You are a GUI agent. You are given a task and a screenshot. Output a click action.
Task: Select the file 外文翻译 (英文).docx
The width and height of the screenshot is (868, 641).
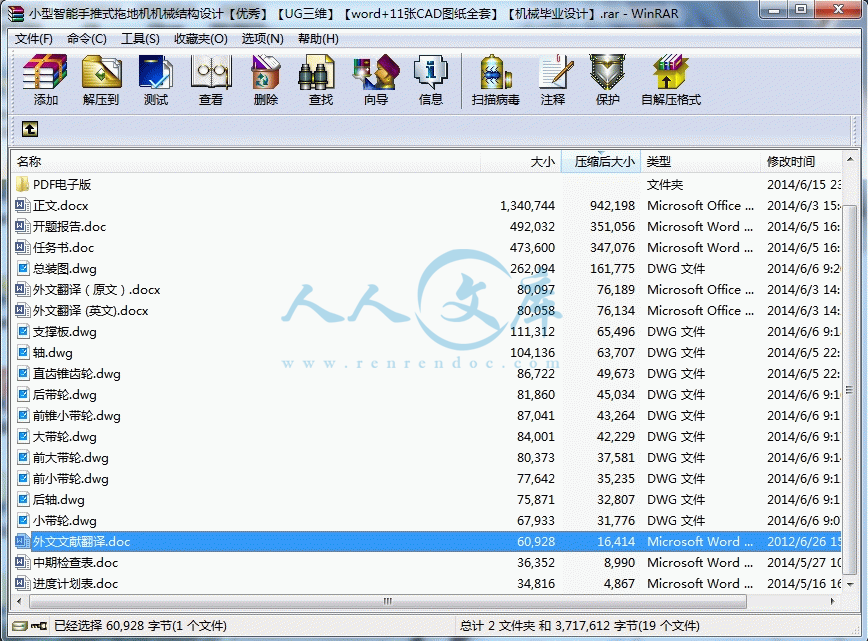point(91,311)
